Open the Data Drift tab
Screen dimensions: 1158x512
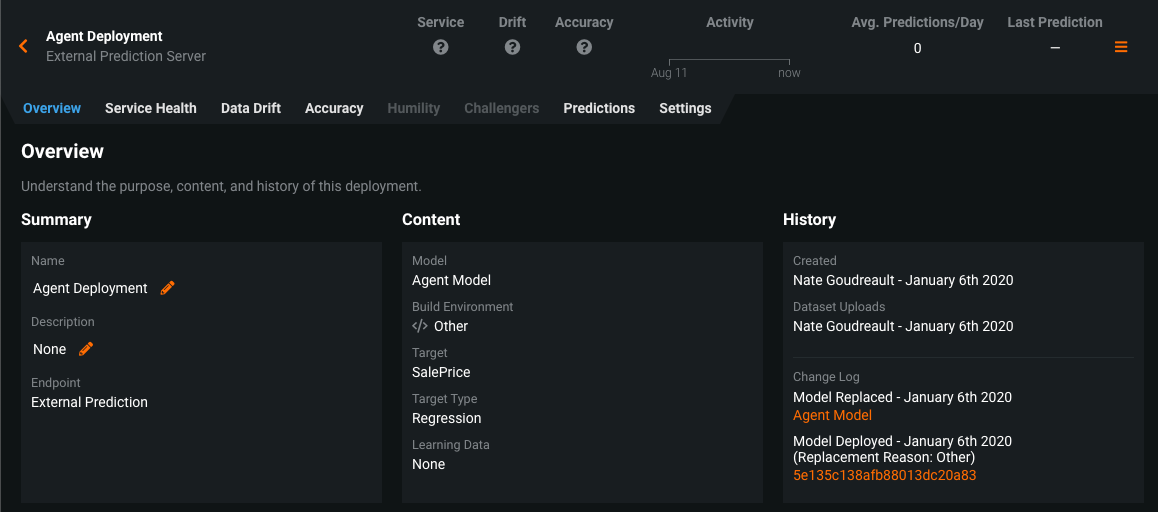251,108
